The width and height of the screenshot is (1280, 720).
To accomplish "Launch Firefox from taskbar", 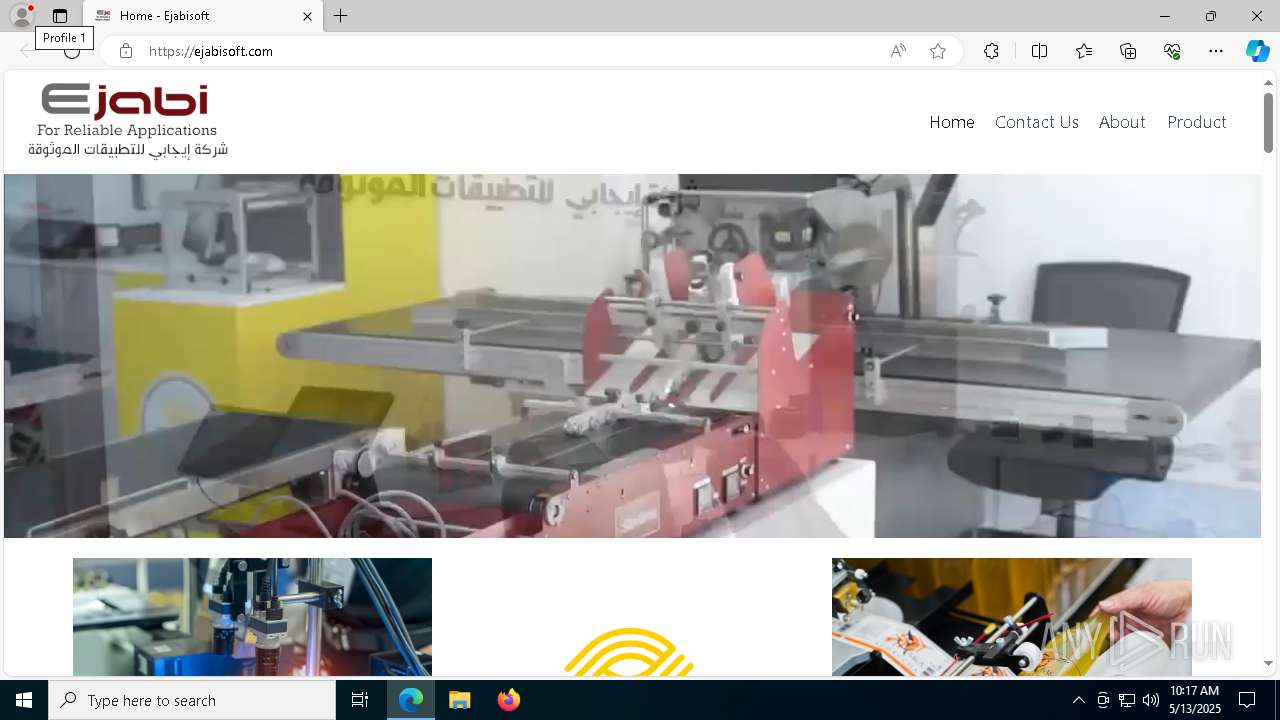I will tap(508, 700).
